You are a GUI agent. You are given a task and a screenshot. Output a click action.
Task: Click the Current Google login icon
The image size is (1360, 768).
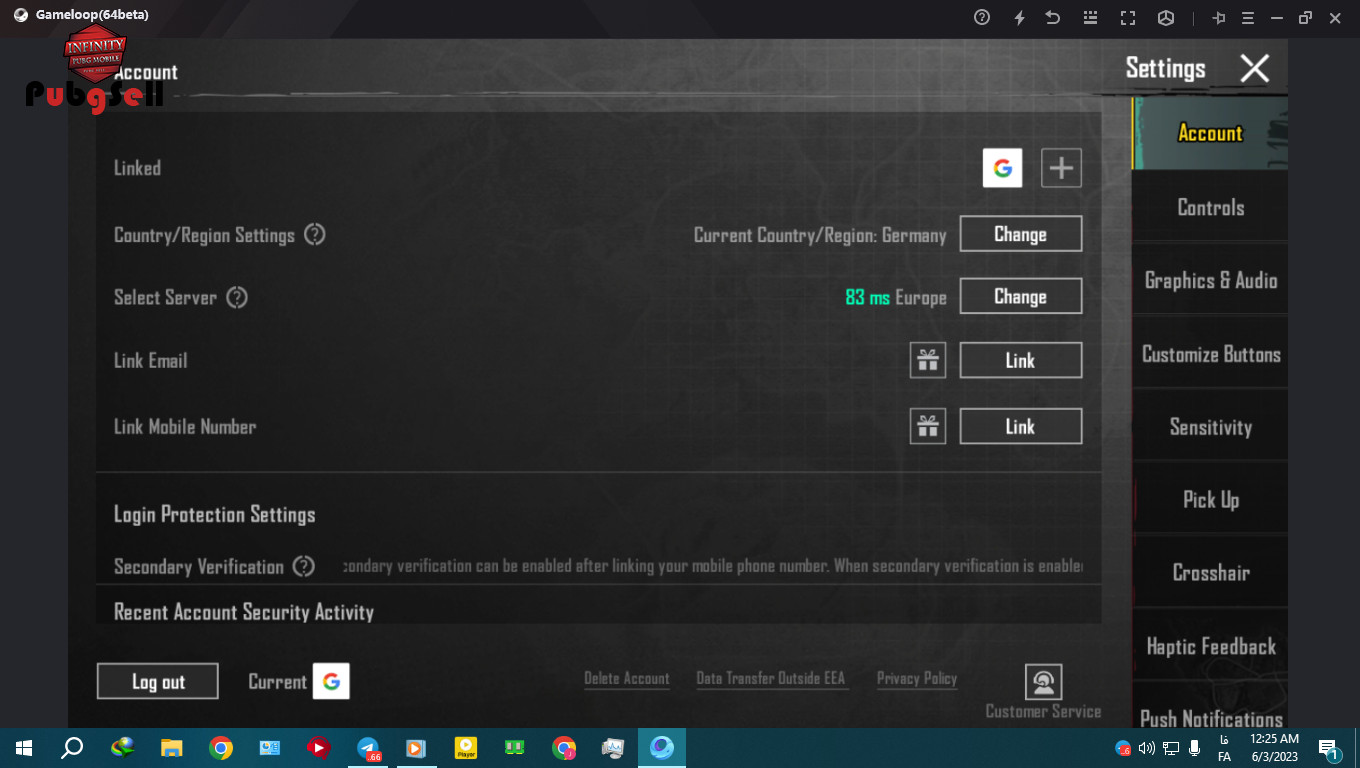click(x=331, y=681)
